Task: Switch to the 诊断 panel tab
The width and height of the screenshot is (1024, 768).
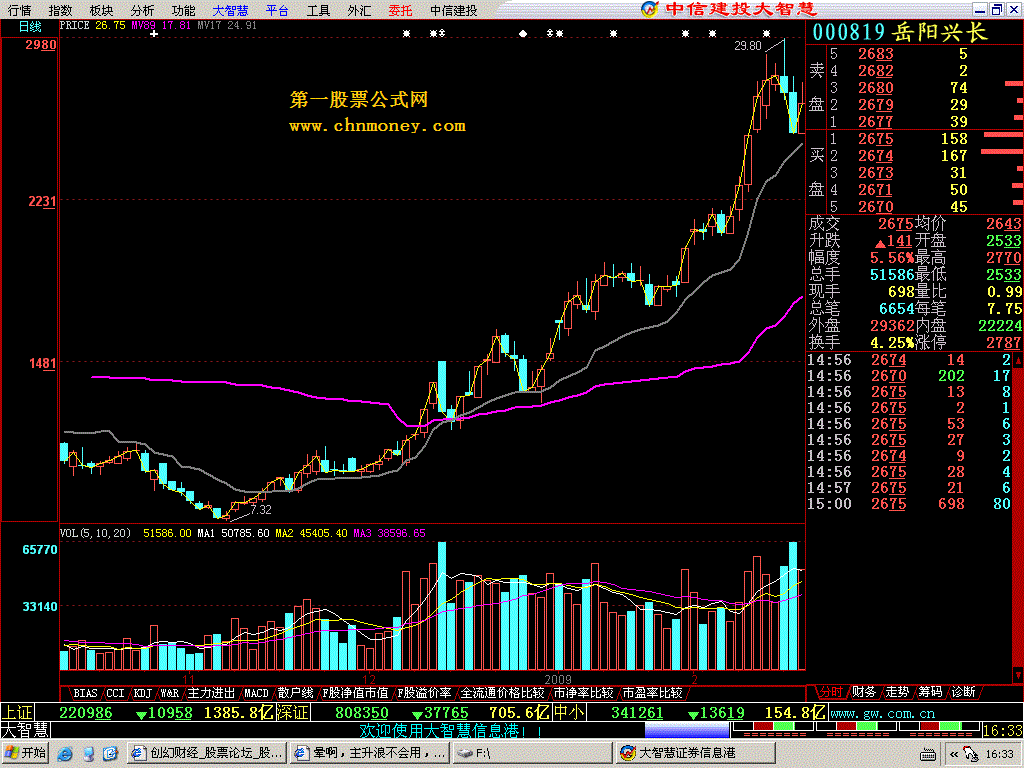Action: (963, 692)
